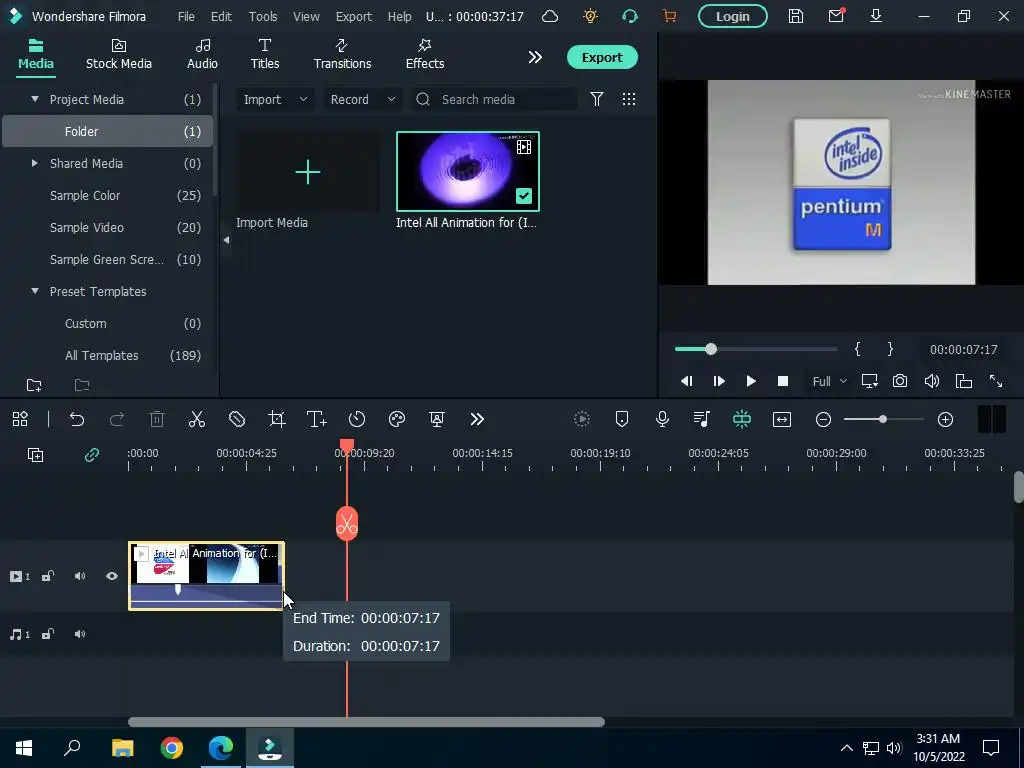Open the crop and zoom tool

(277, 419)
